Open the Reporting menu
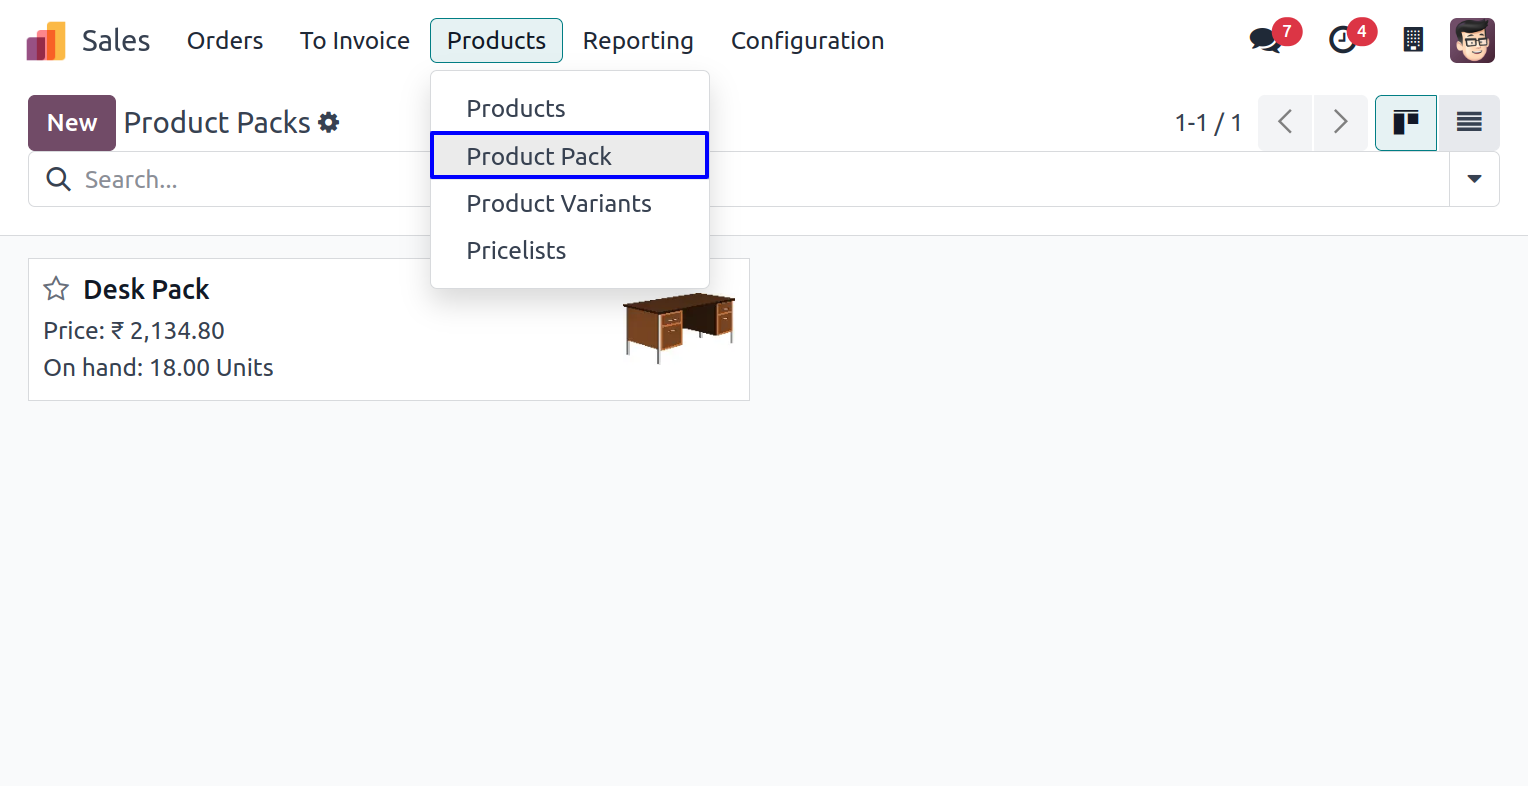 click(x=638, y=41)
